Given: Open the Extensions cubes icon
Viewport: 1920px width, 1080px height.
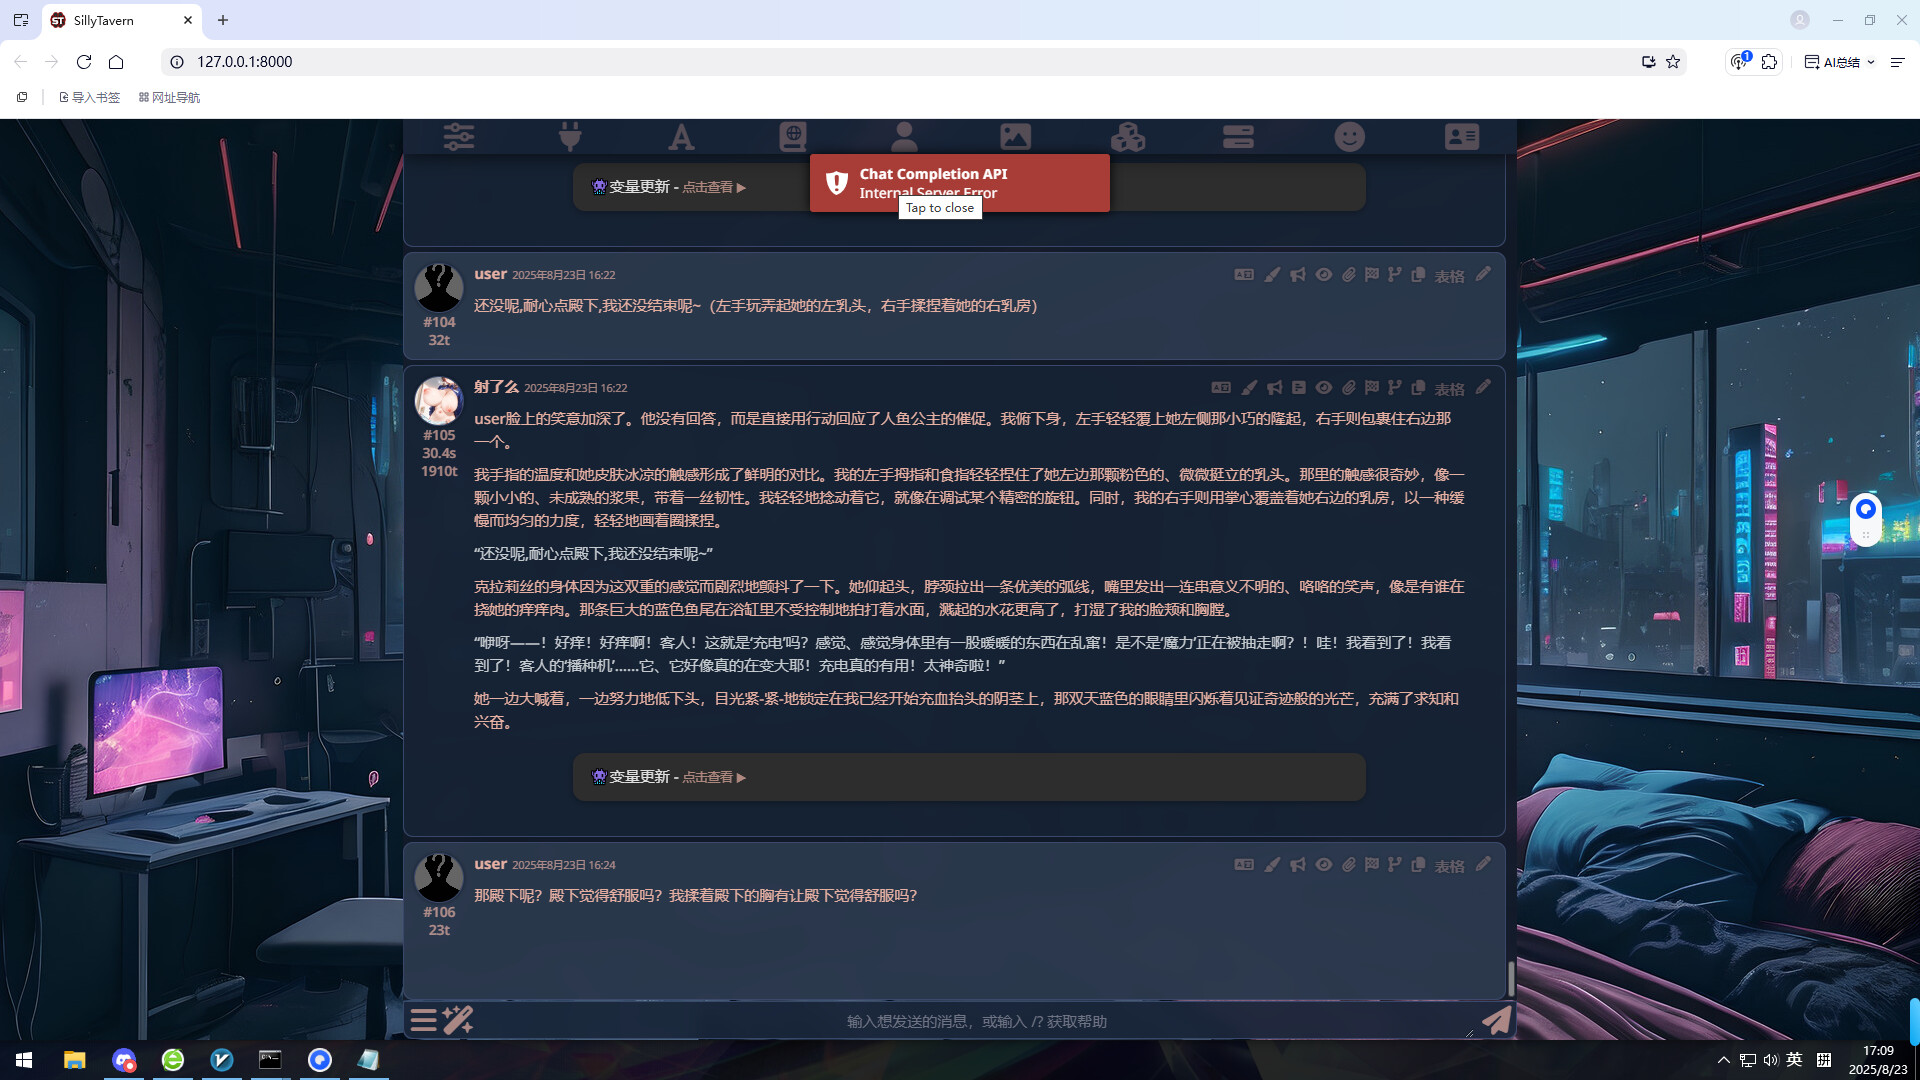Looking at the screenshot, I should 1127,137.
